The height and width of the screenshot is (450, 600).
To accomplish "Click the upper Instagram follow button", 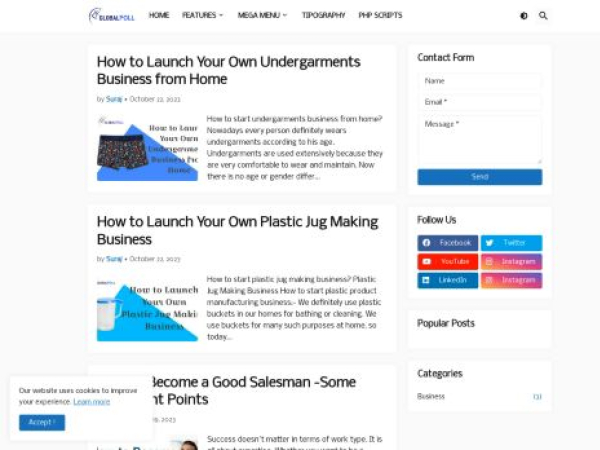I will coord(512,261).
